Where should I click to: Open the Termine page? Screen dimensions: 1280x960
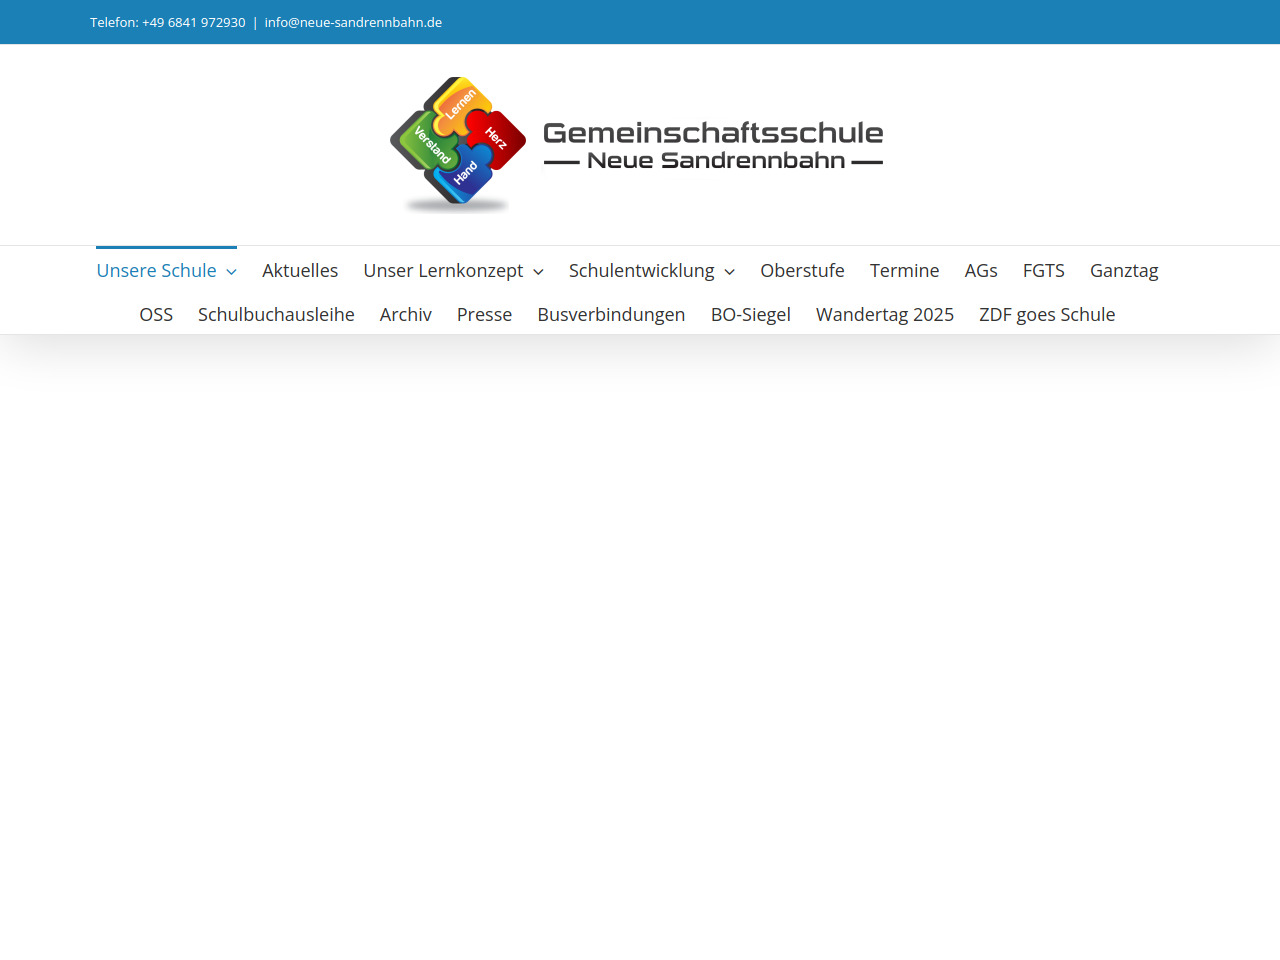(904, 271)
